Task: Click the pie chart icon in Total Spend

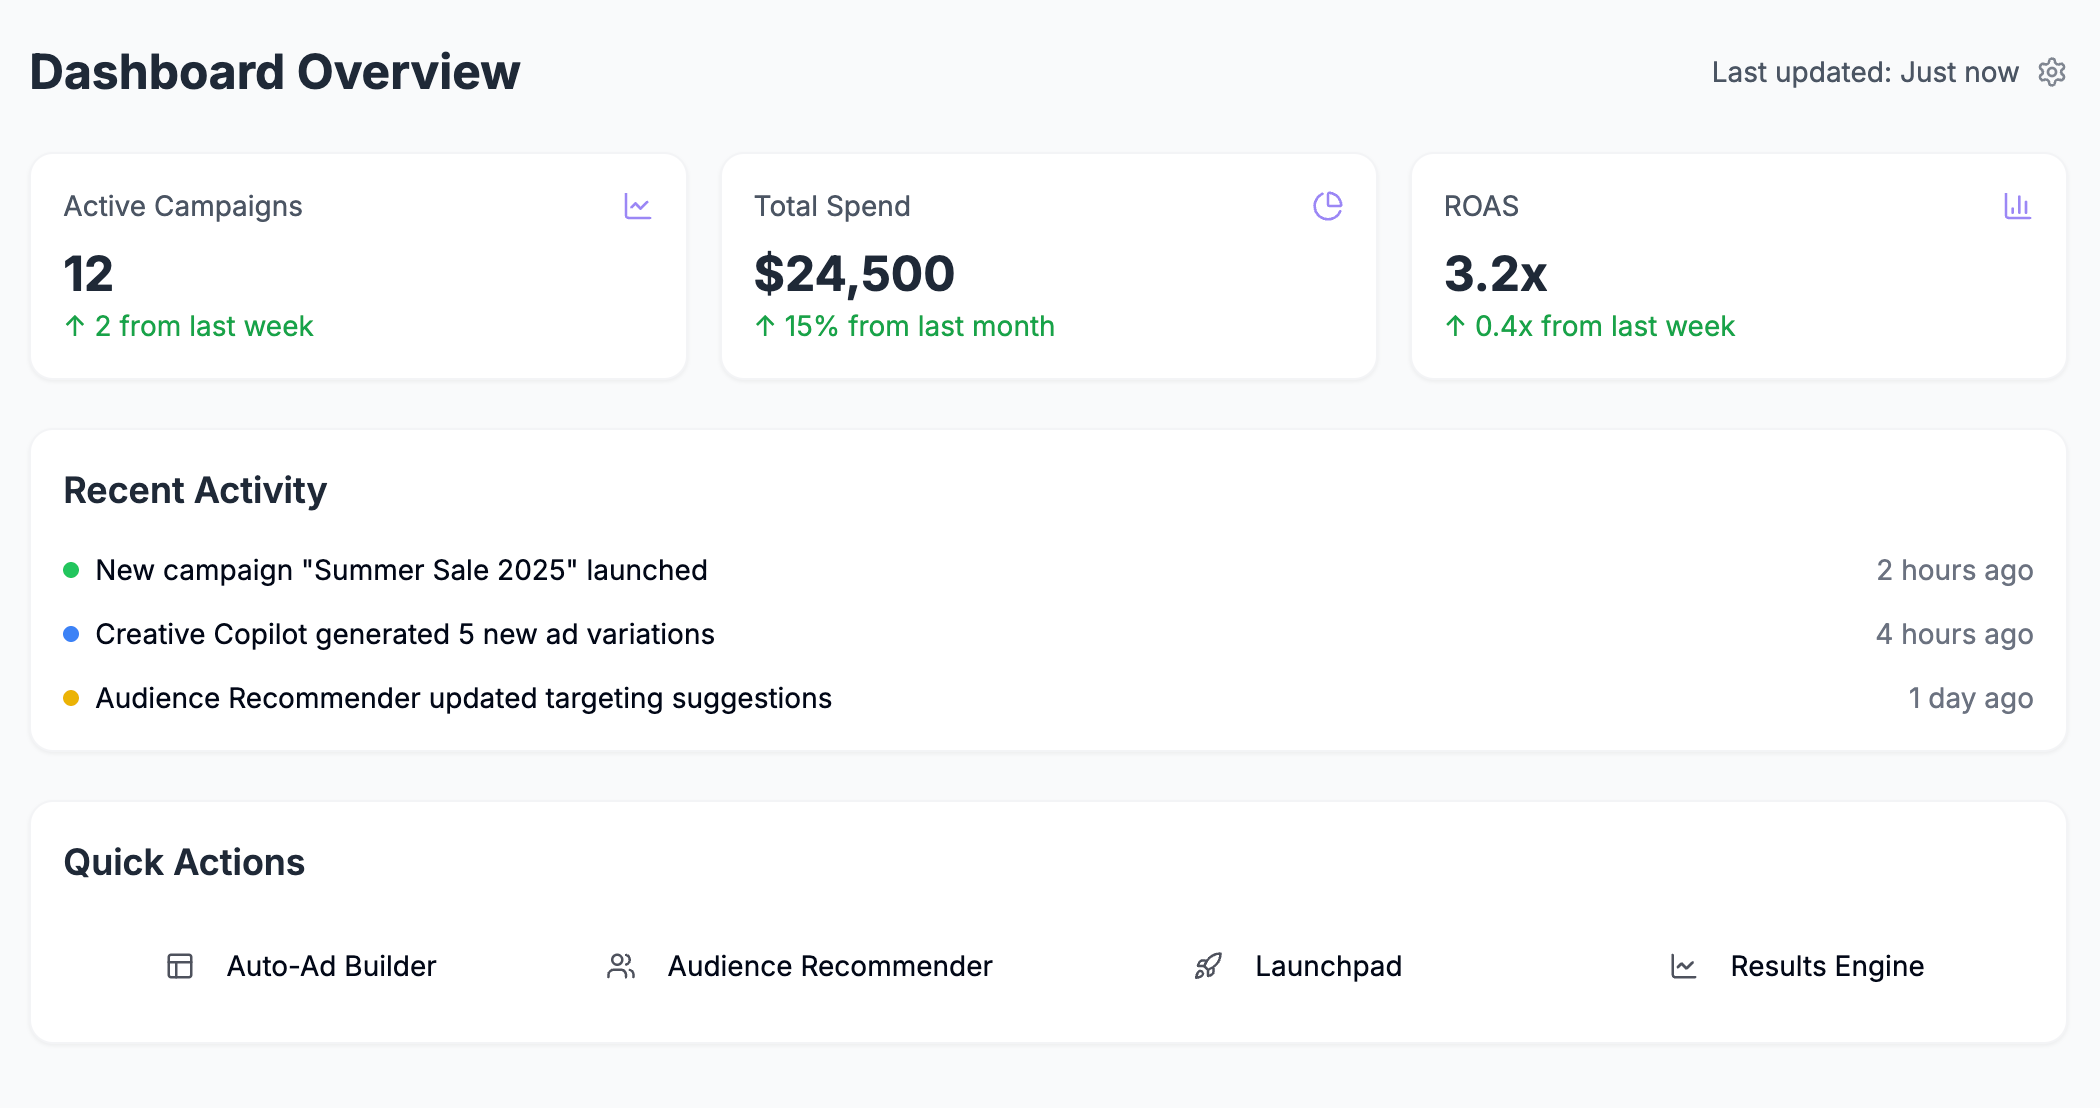Action: 1327,206
